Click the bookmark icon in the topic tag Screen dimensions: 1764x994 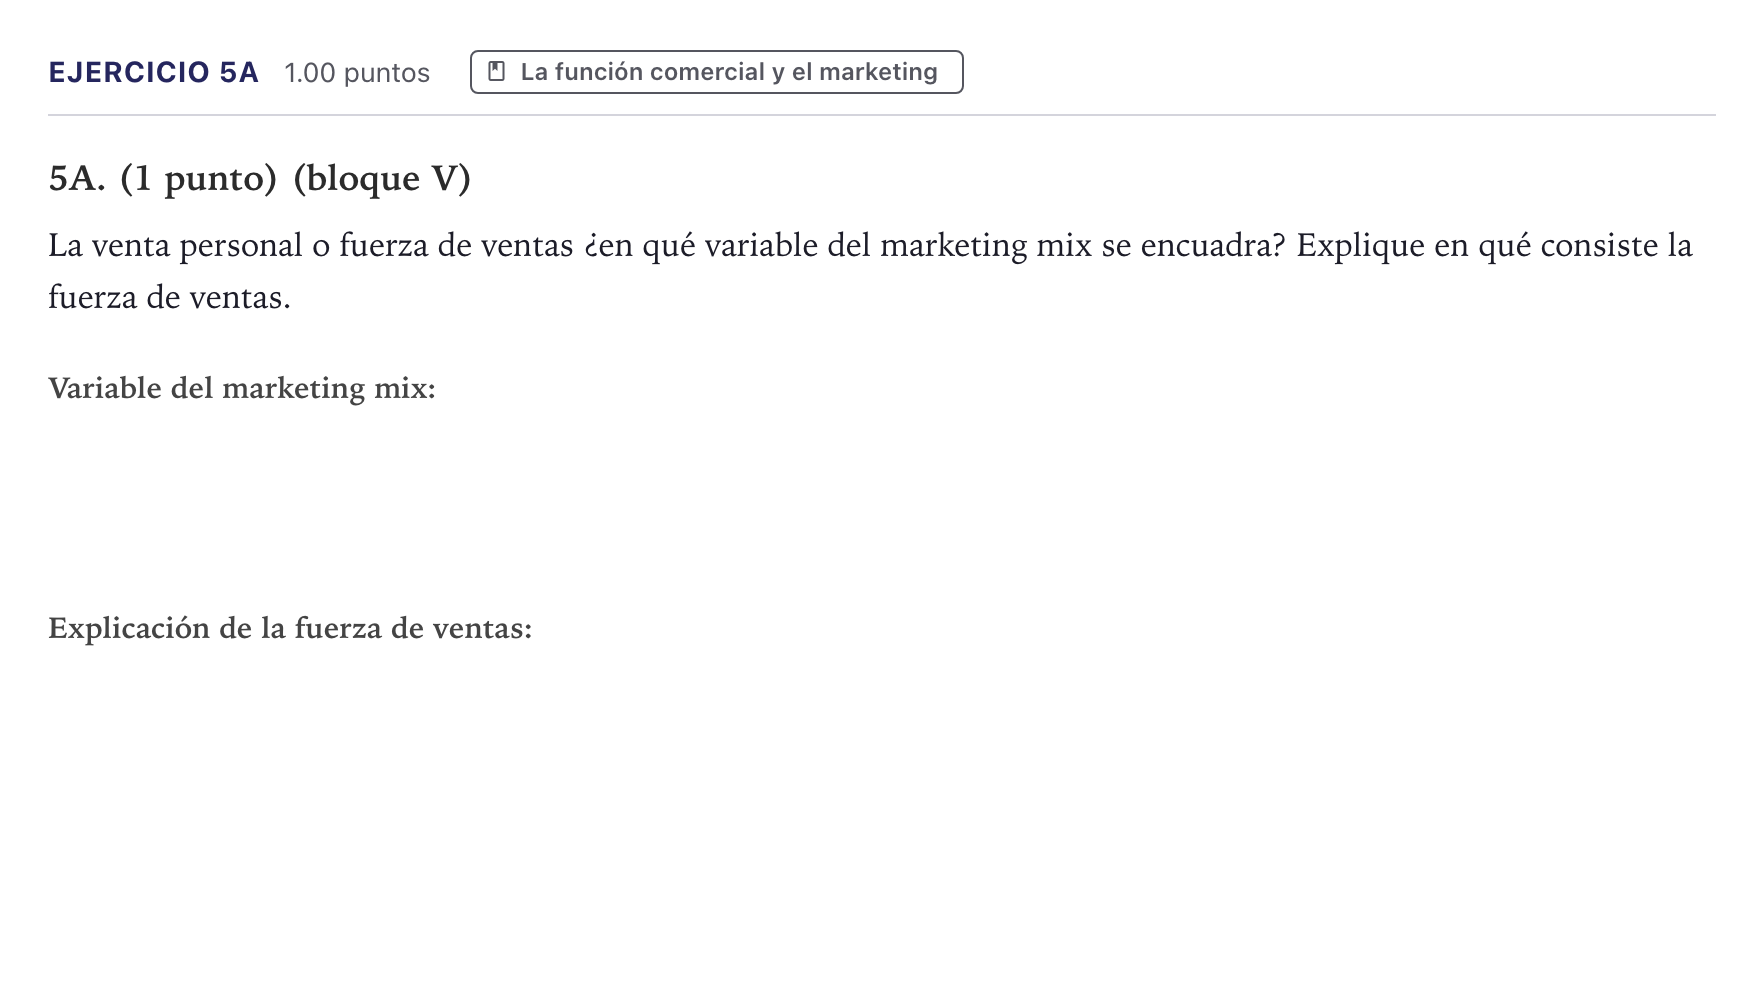point(496,72)
